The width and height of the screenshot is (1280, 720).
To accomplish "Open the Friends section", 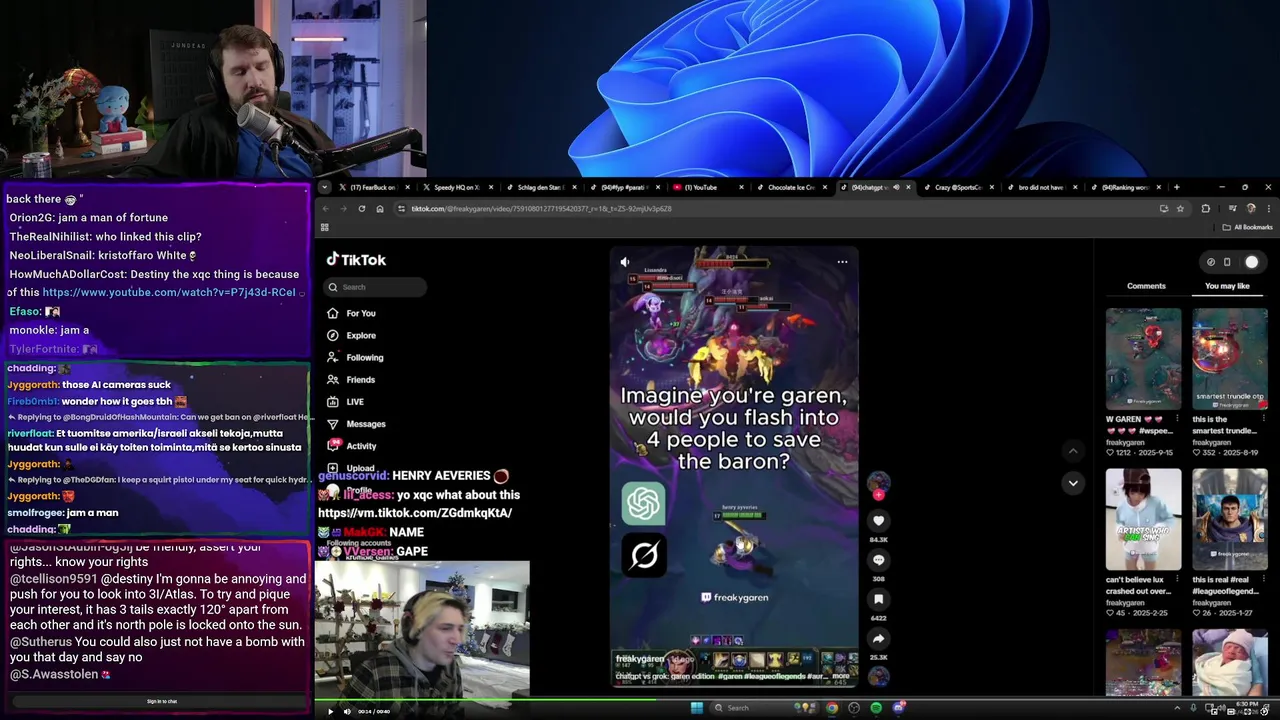I will [x=351, y=379].
